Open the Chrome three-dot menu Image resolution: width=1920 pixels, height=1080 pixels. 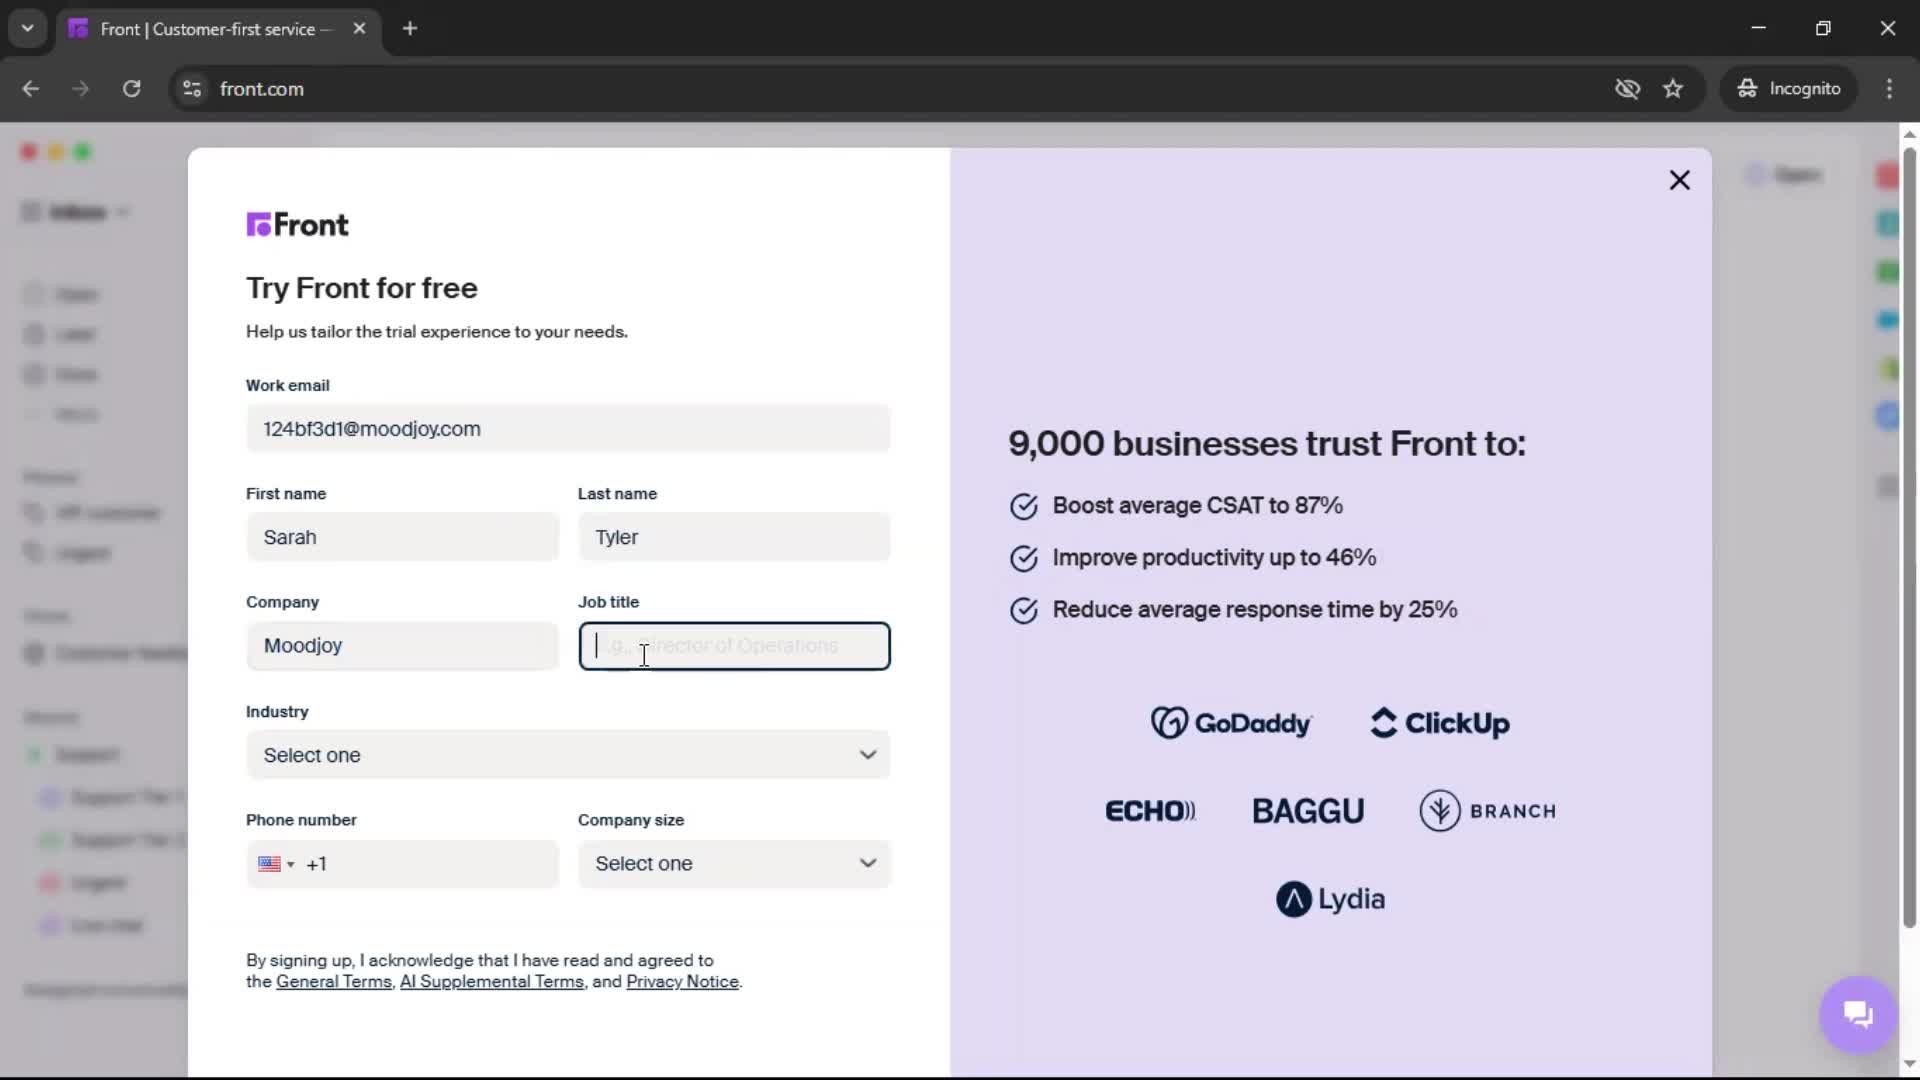(x=1890, y=89)
